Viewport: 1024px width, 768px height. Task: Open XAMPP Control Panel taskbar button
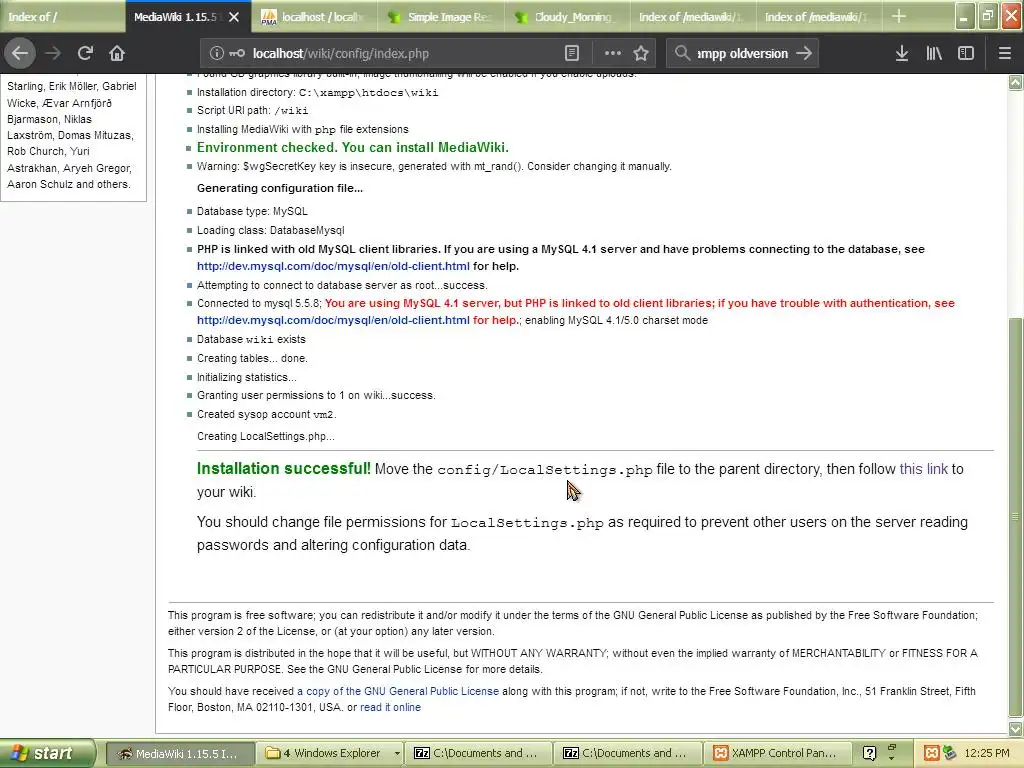tap(777, 753)
